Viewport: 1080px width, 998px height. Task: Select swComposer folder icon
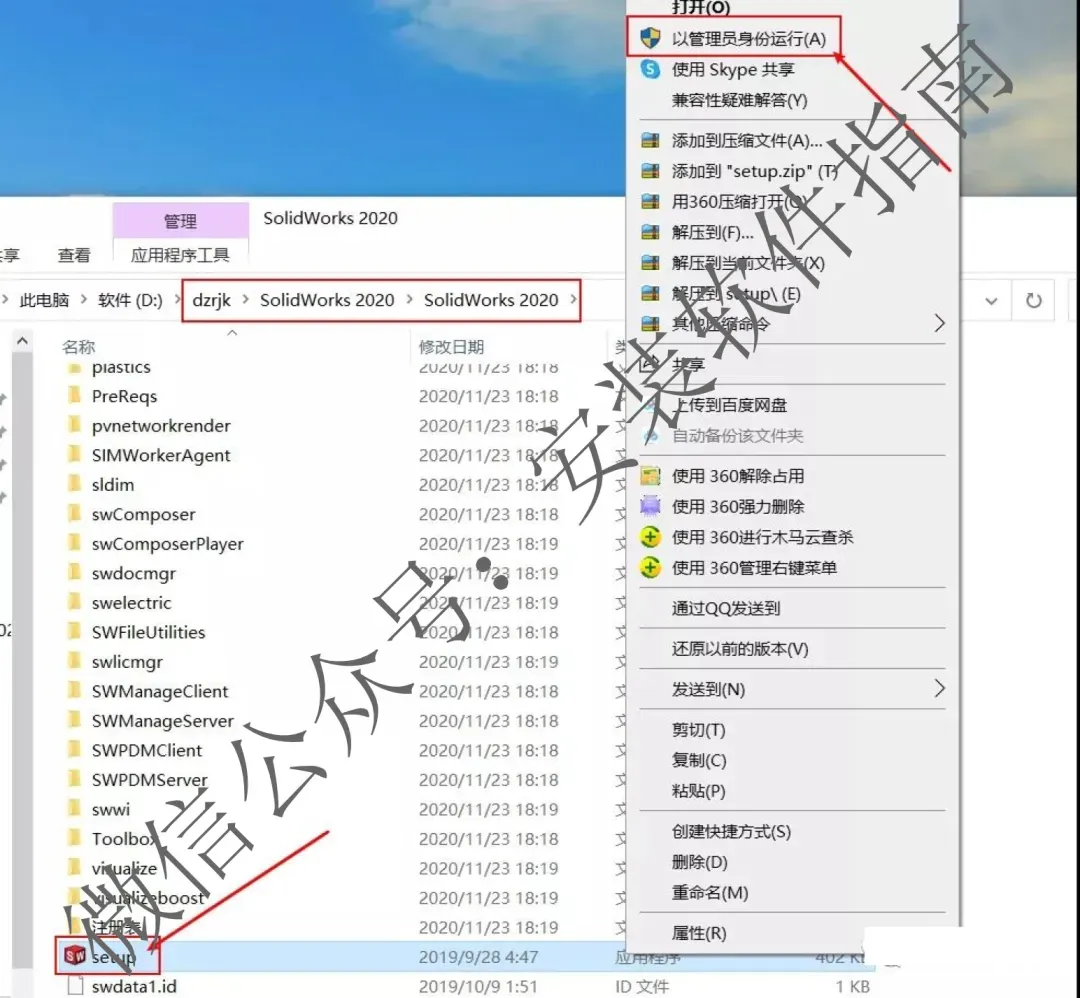click(x=73, y=514)
